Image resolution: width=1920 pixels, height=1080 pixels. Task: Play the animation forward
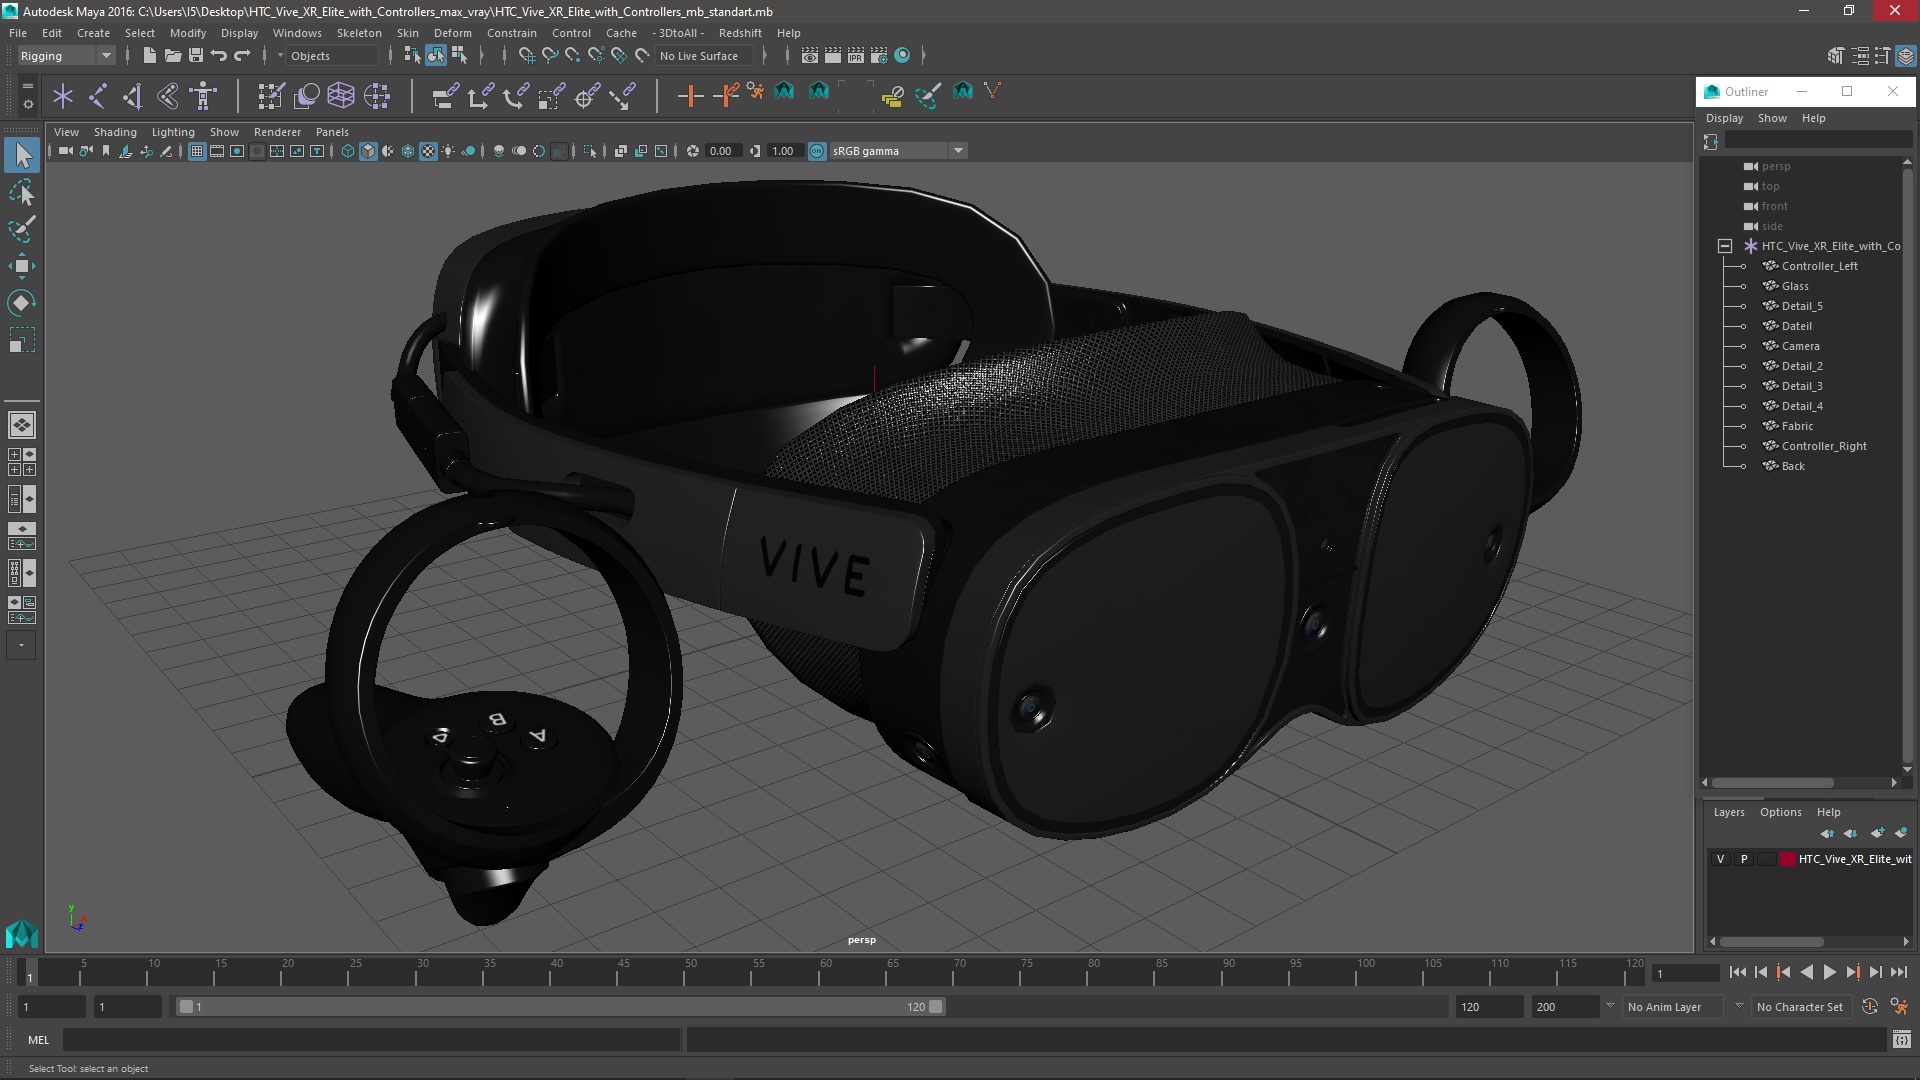point(1829,972)
